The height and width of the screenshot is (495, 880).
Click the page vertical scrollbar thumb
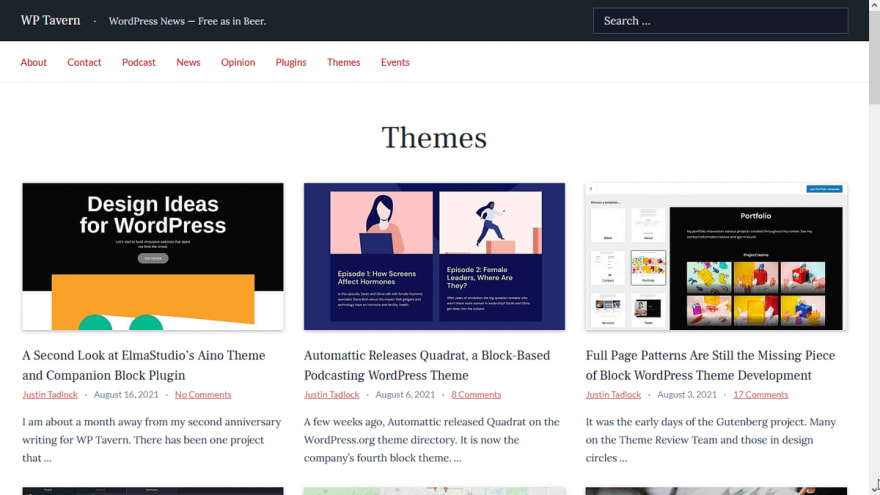[874, 57]
